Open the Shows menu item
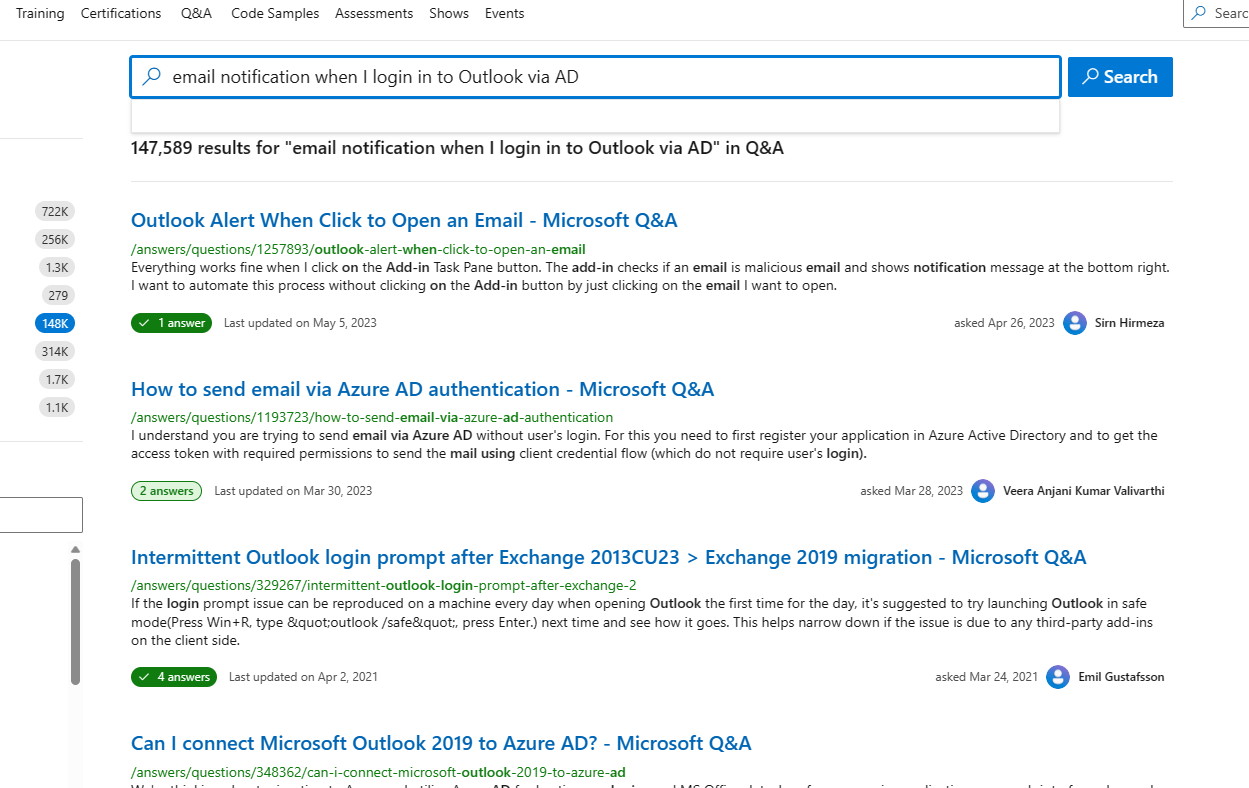 449,13
